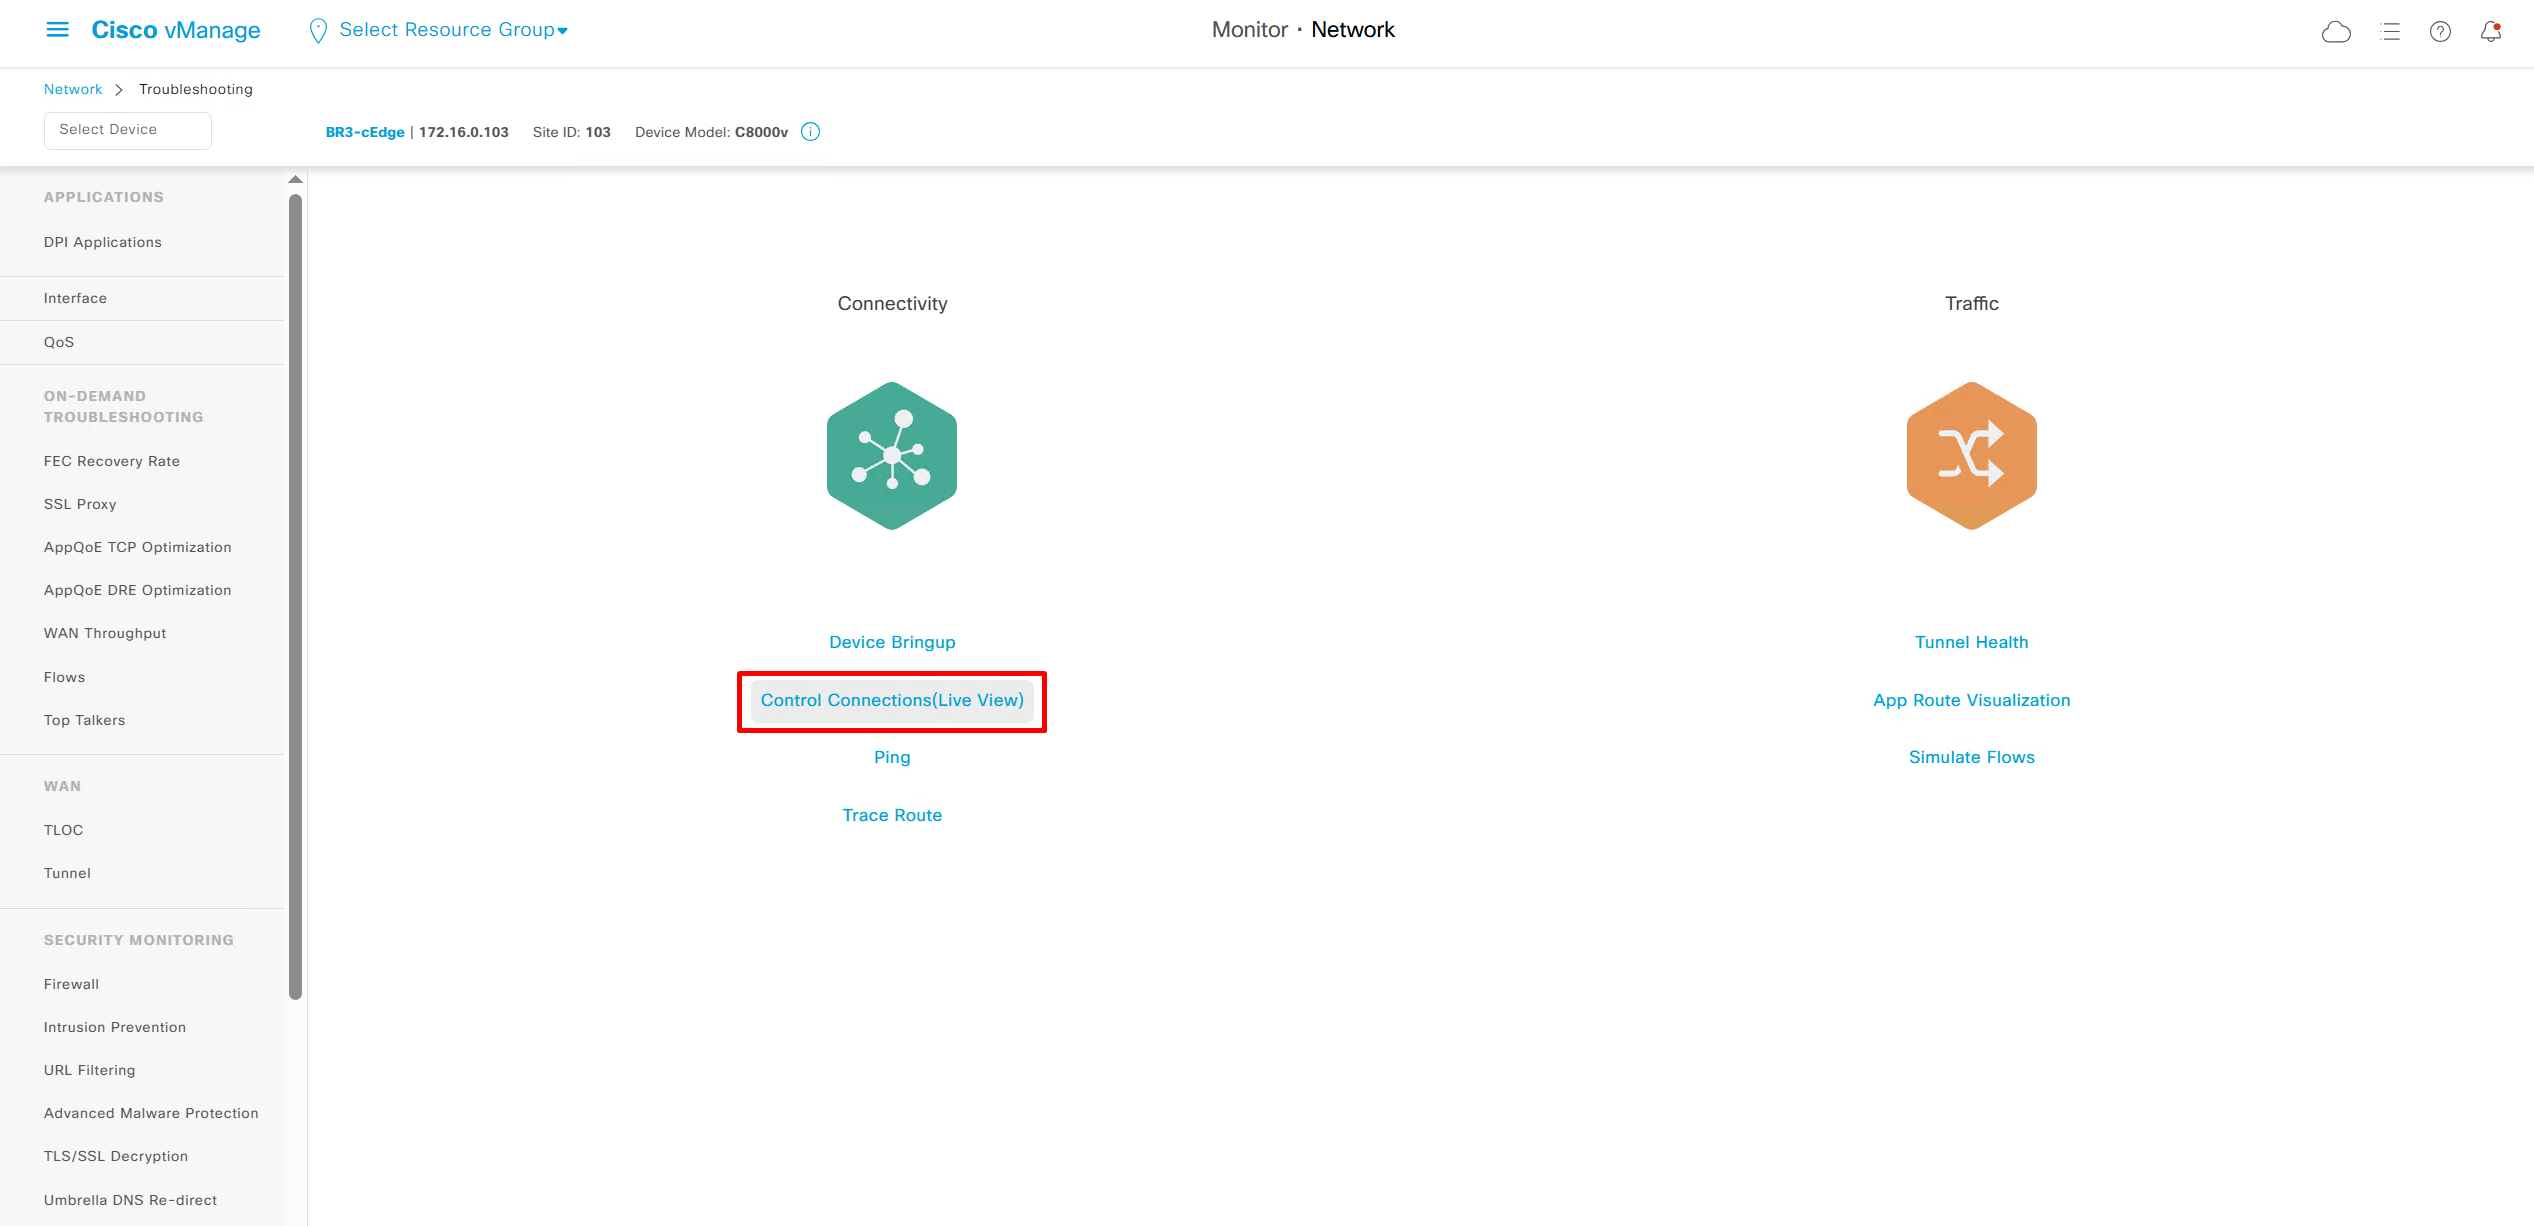Open the Select Device dropdown
Image resolution: width=2534 pixels, height=1226 pixels.
(127, 130)
